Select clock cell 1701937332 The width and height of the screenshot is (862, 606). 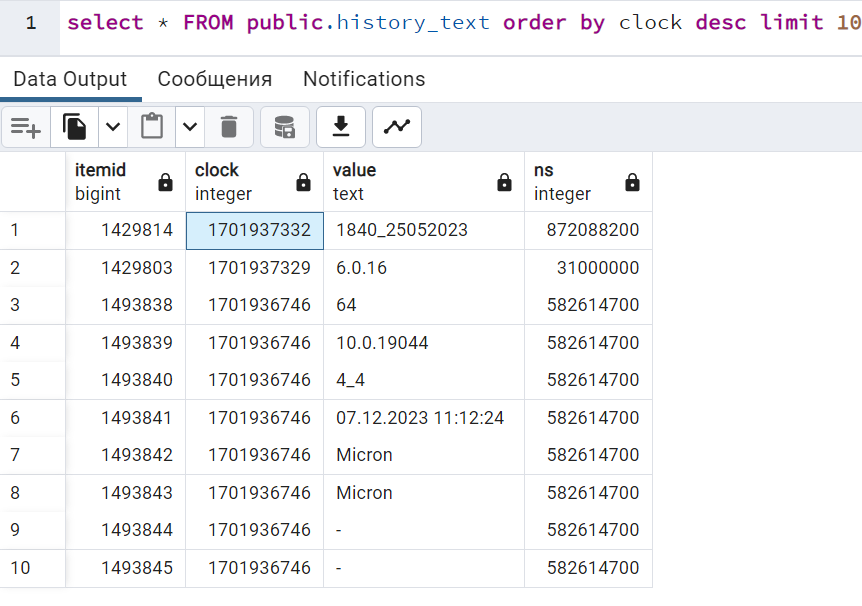point(255,230)
